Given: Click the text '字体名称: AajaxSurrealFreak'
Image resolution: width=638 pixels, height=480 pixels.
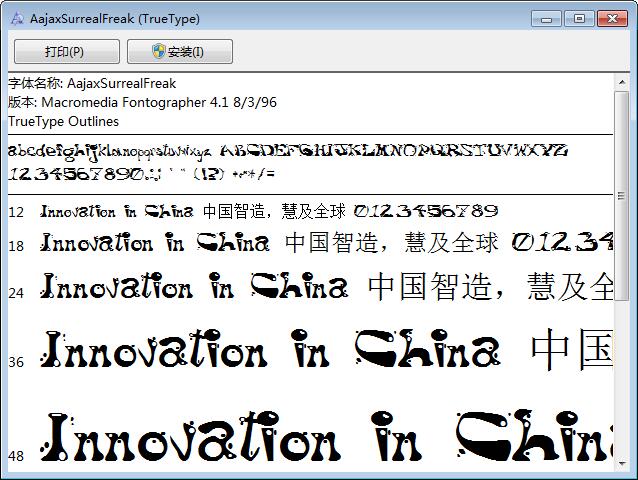Looking at the screenshot, I should pos(92,83).
